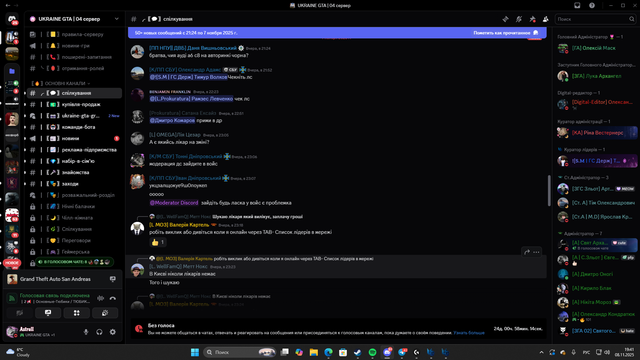Open новини-гри announcement channel
This screenshot has width=640, height=360.
coord(73,46)
